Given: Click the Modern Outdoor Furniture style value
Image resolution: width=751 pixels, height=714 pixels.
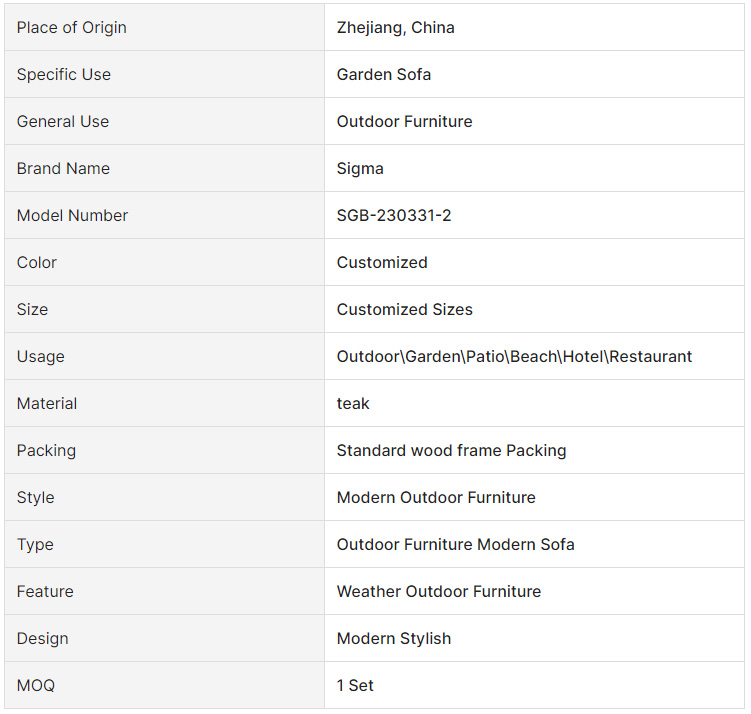Looking at the screenshot, I should click(x=436, y=498).
